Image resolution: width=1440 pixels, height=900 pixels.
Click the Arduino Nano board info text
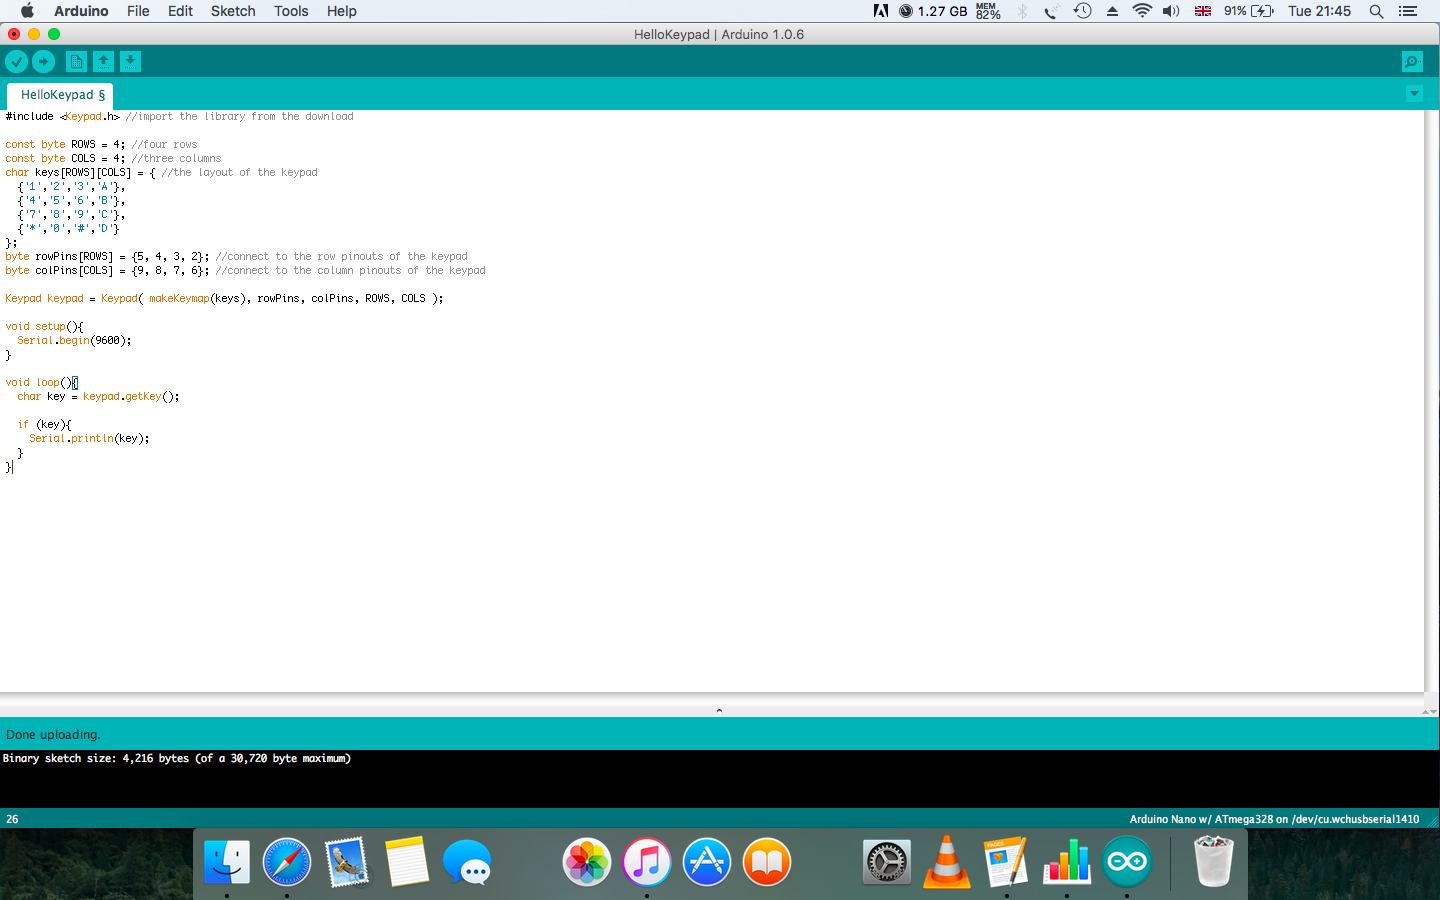1274,819
